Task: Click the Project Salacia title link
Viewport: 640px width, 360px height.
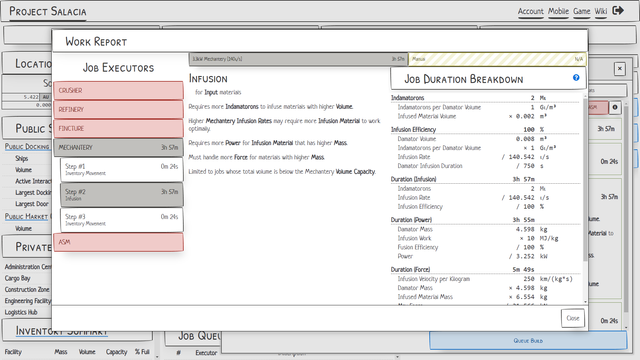Action: 48,11
